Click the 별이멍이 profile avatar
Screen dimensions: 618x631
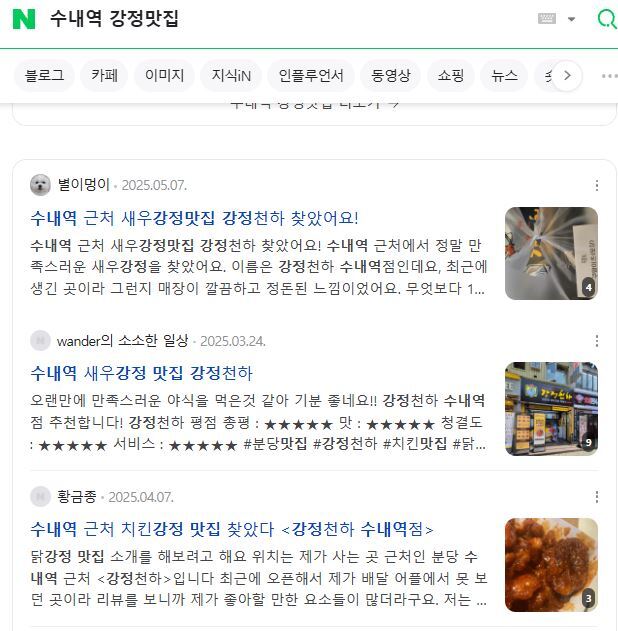point(40,185)
